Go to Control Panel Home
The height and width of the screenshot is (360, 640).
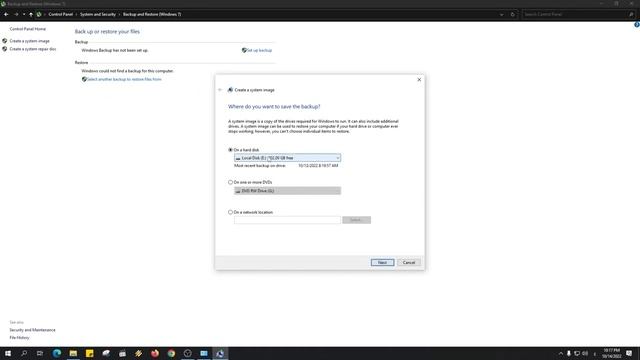tap(28, 29)
